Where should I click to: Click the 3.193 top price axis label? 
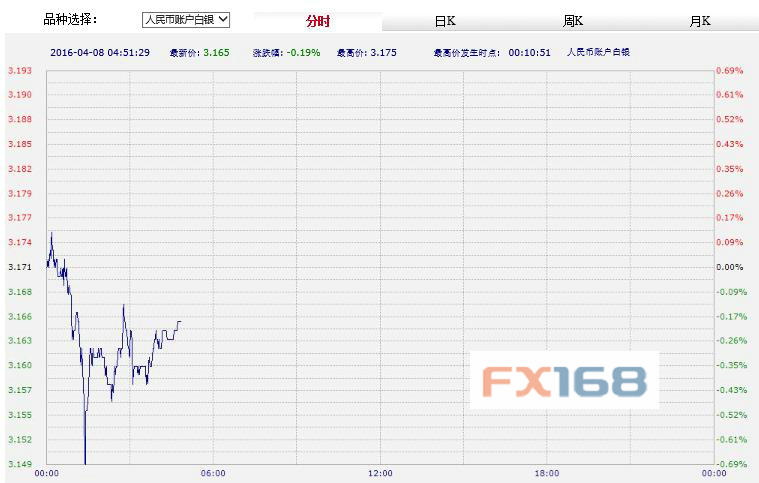[19, 71]
